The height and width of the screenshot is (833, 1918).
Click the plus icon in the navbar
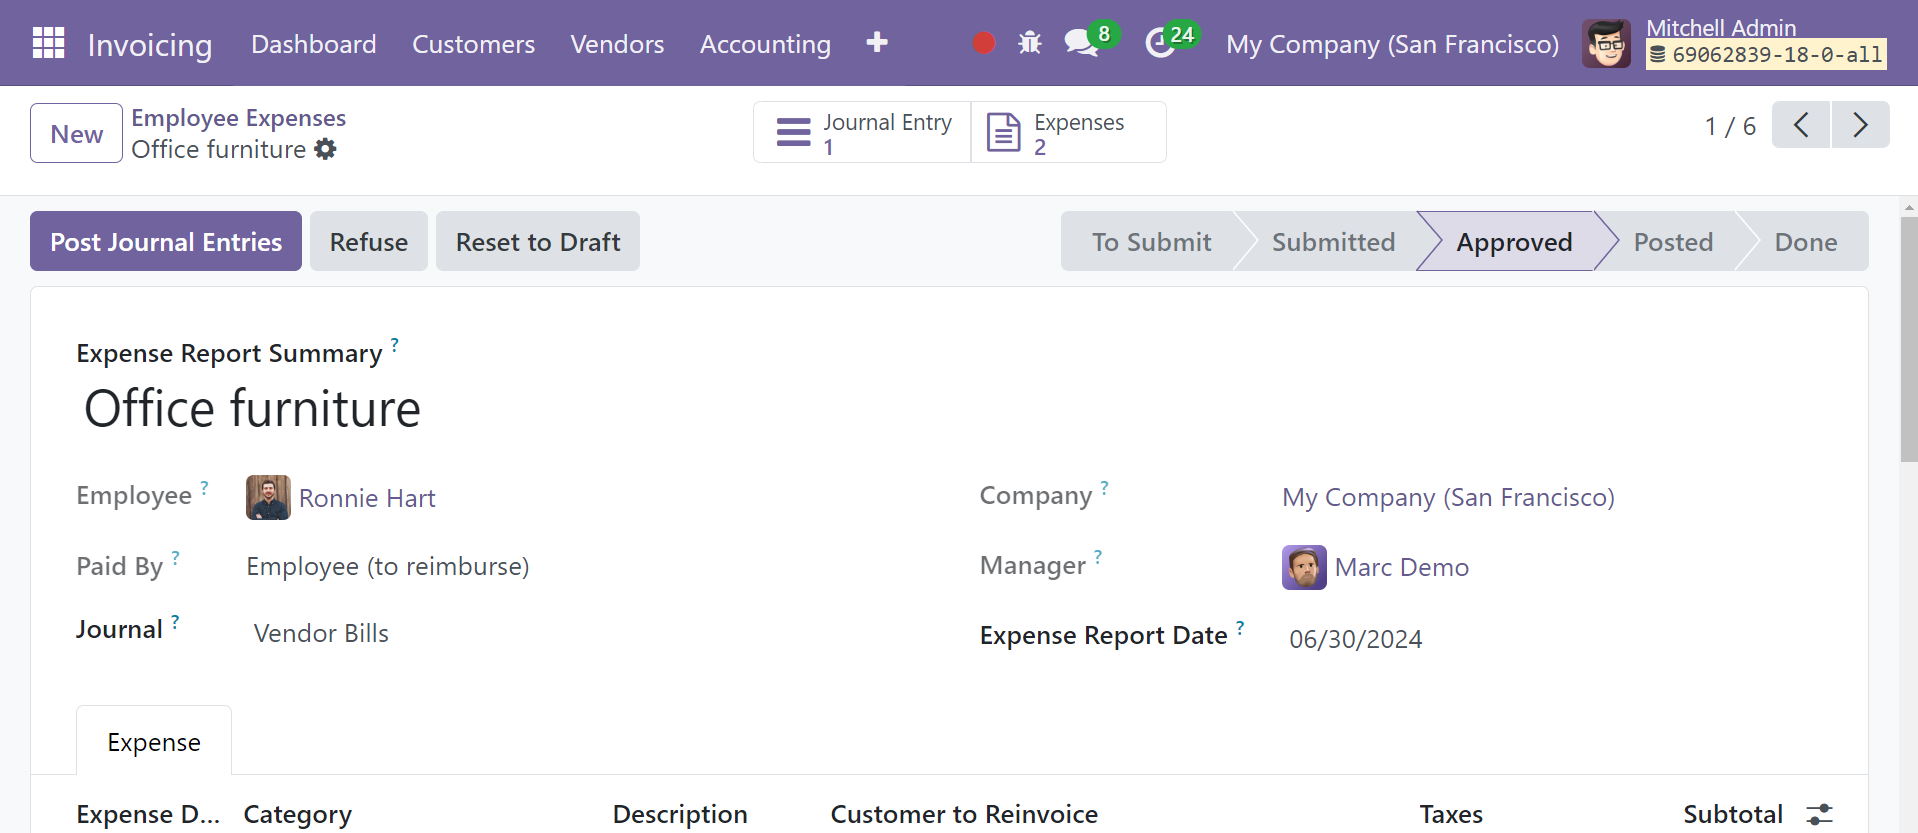coord(877,42)
